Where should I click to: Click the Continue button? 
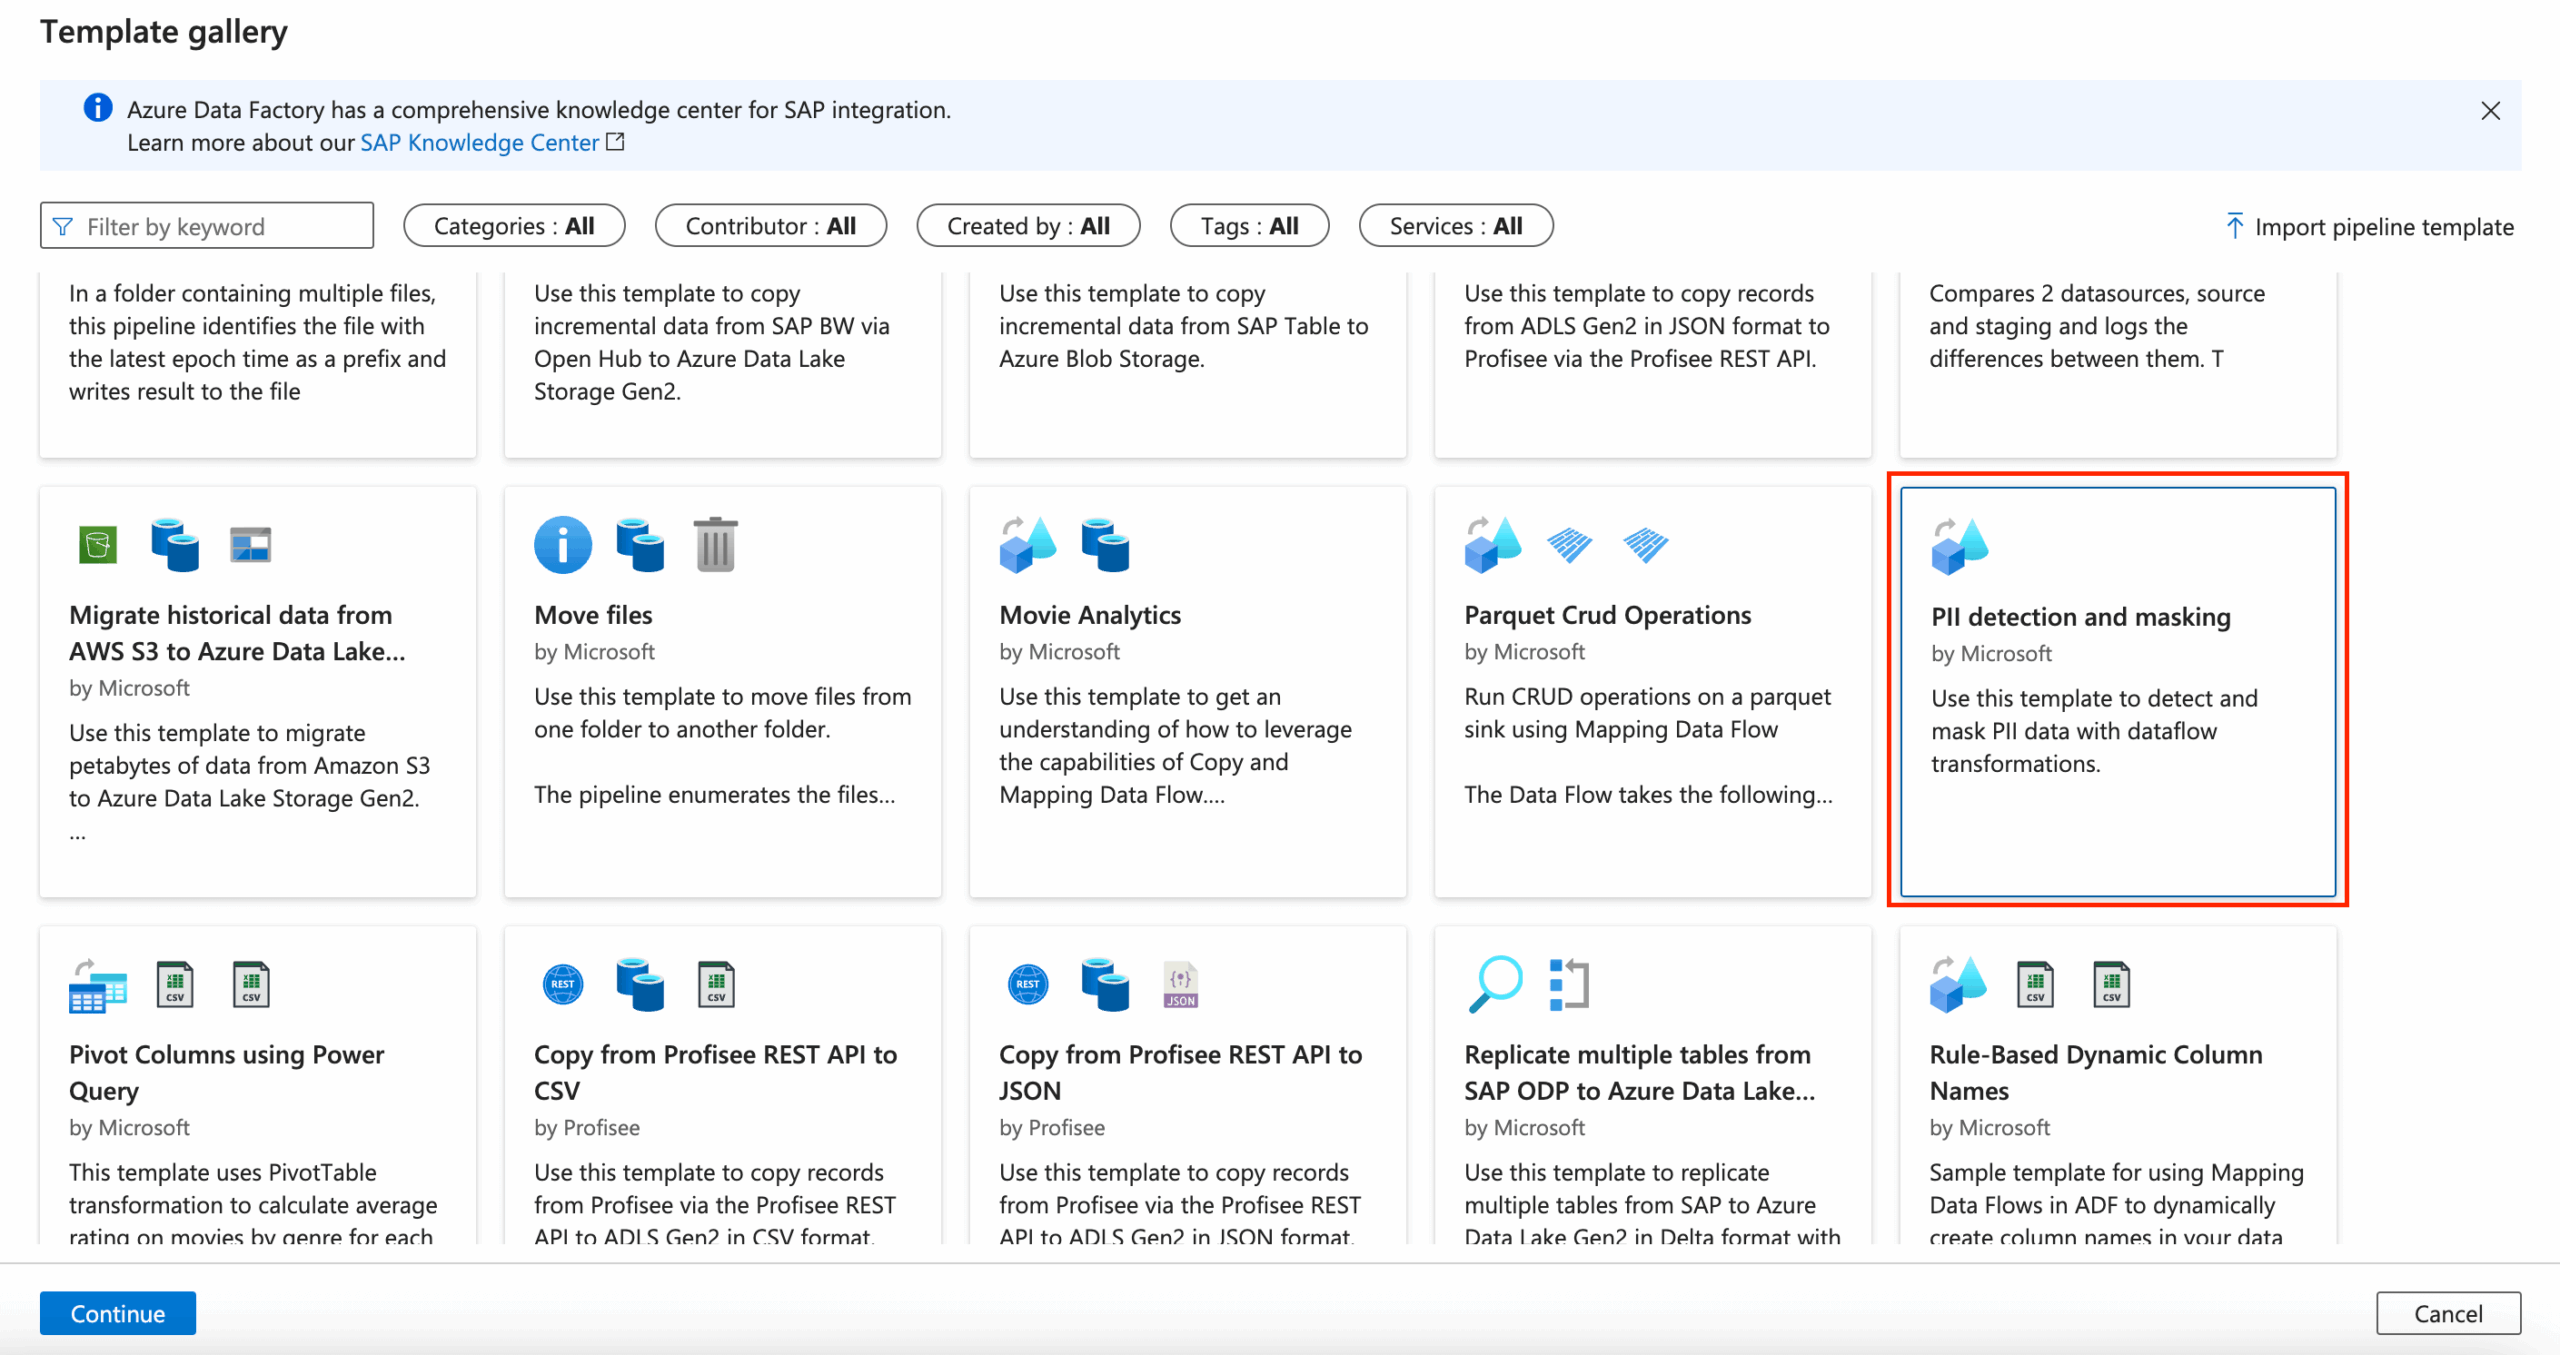pyautogui.click(x=117, y=1313)
